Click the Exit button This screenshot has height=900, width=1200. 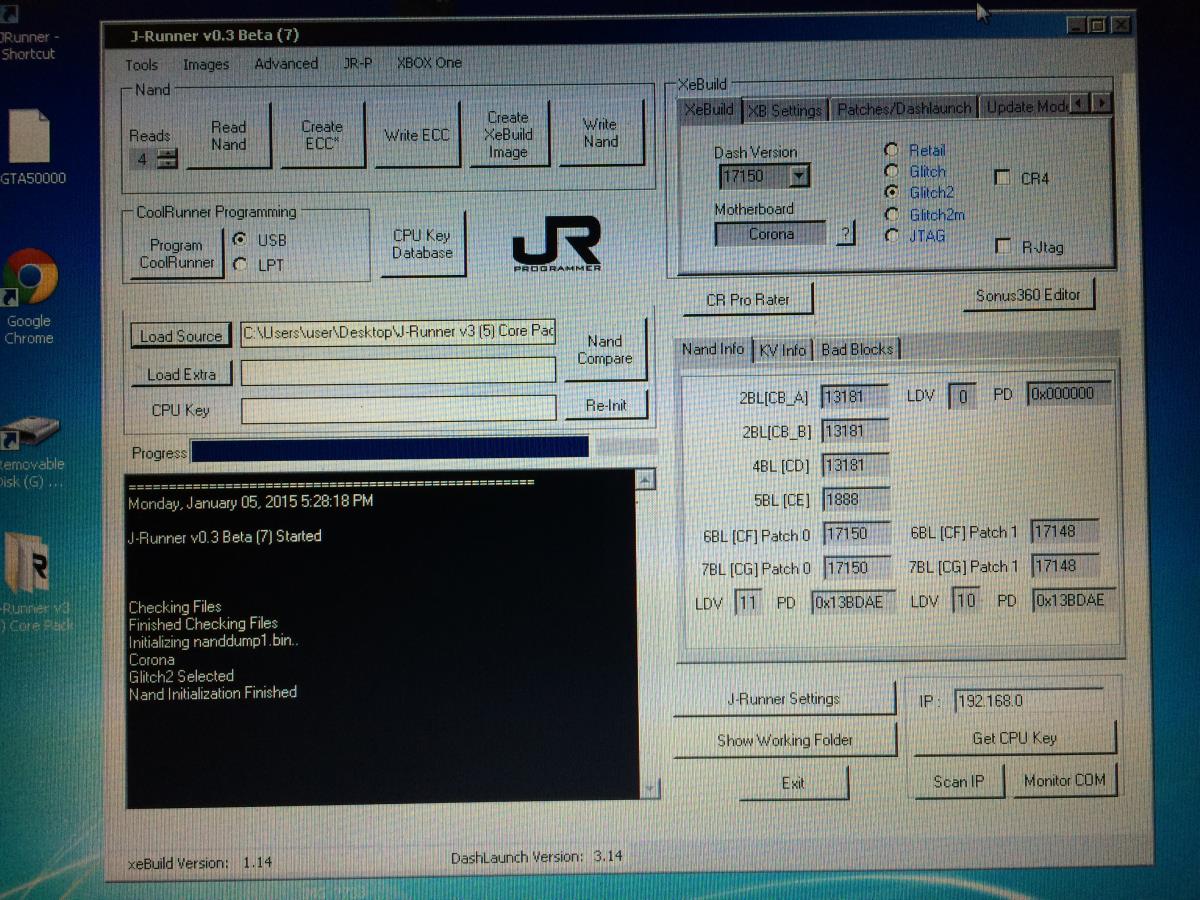coord(793,783)
